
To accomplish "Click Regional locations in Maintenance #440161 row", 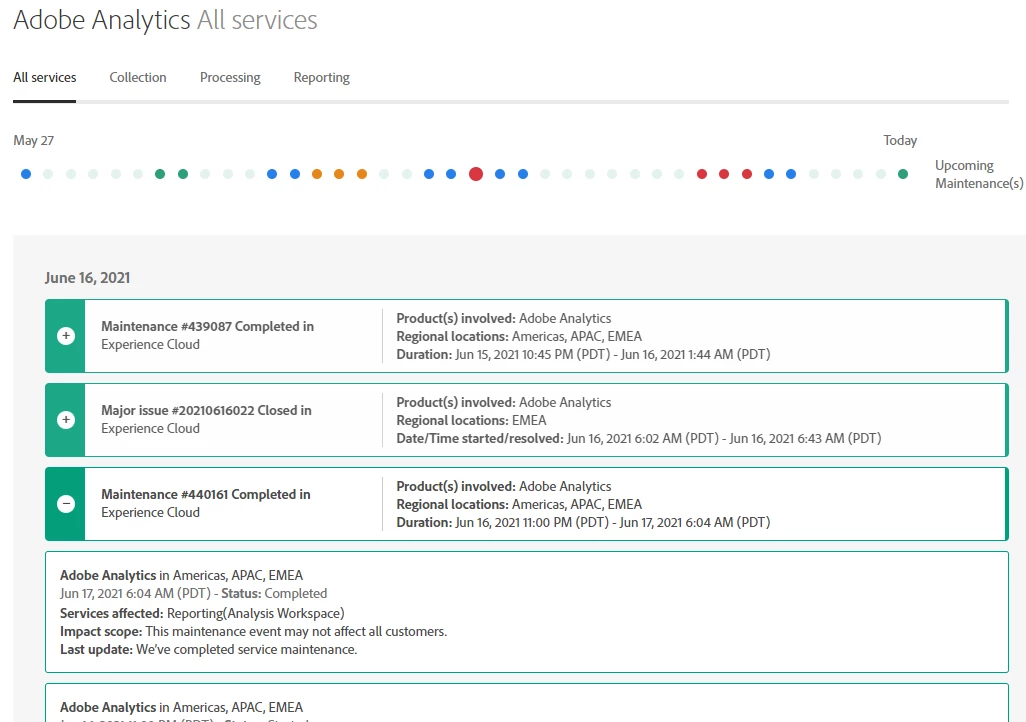I will (x=519, y=504).
